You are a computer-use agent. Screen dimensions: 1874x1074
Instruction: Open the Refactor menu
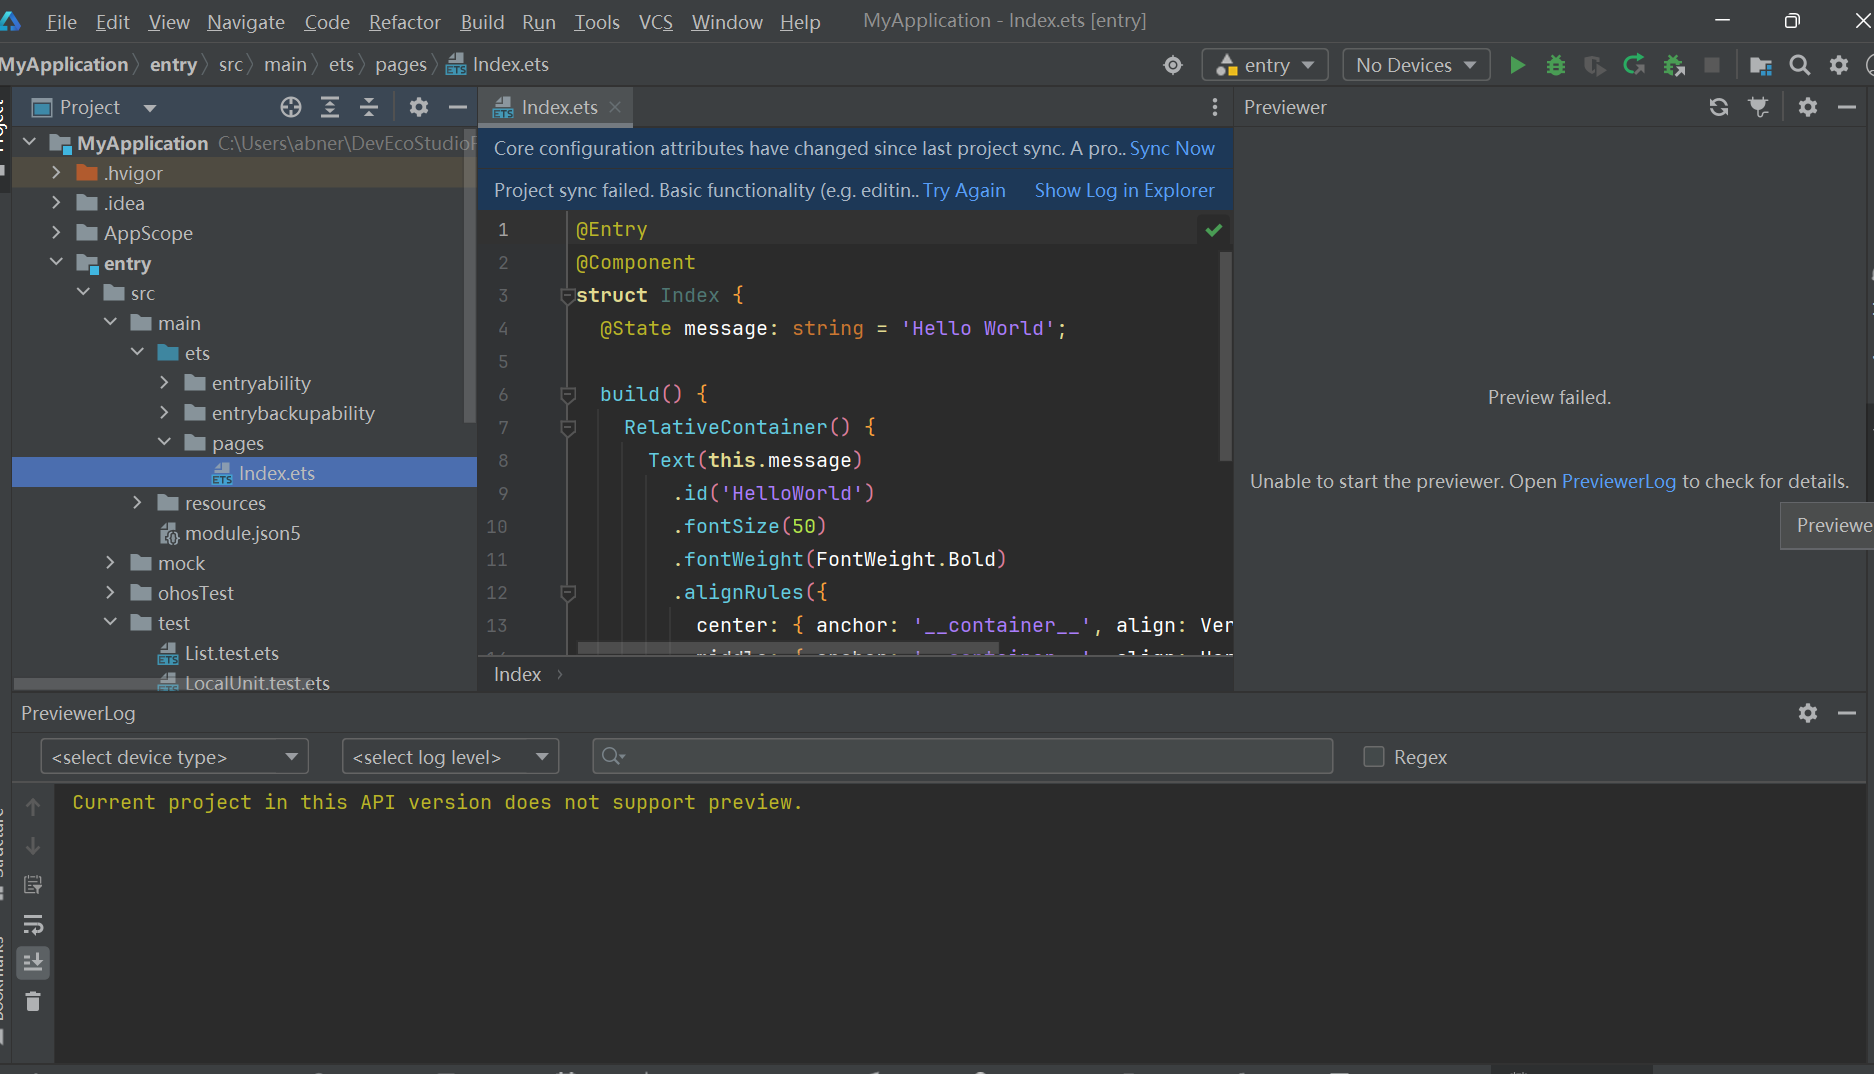[x=404, y=22]
